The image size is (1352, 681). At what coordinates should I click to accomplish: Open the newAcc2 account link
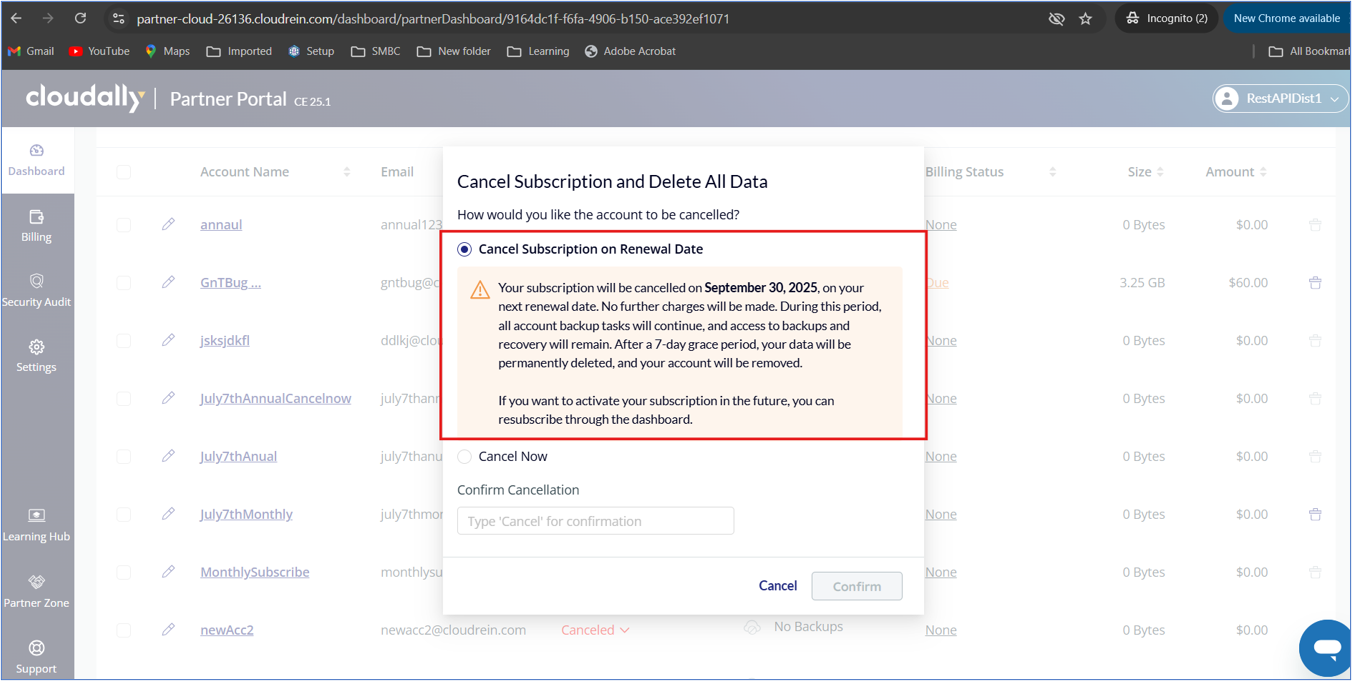click(227, 630)
